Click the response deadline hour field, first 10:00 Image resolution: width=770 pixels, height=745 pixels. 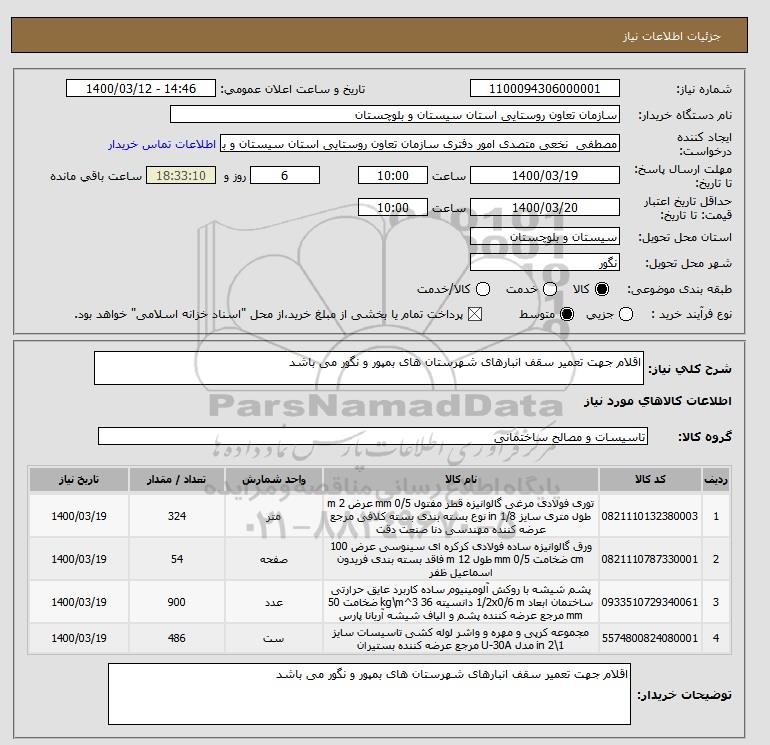[393, 175]
